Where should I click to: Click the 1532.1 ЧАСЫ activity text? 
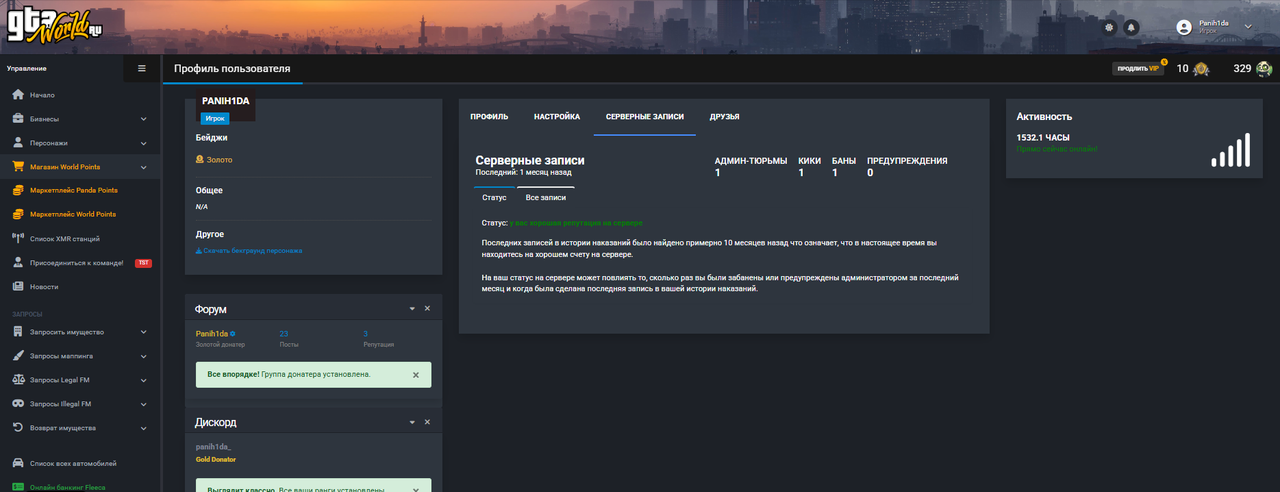point(1043,138)
